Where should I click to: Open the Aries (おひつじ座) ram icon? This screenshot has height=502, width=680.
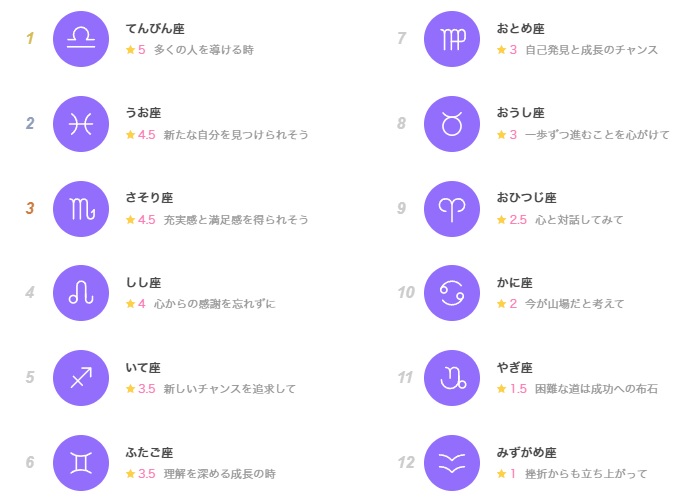452,209
